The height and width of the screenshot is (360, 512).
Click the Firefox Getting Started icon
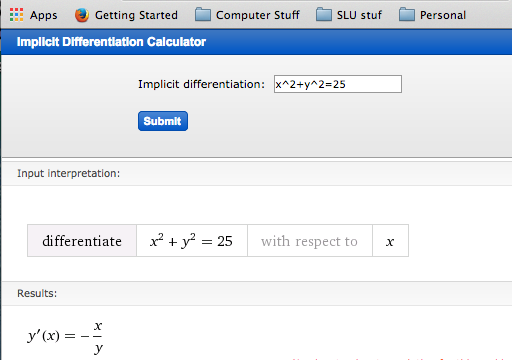[x=82, y=15]
